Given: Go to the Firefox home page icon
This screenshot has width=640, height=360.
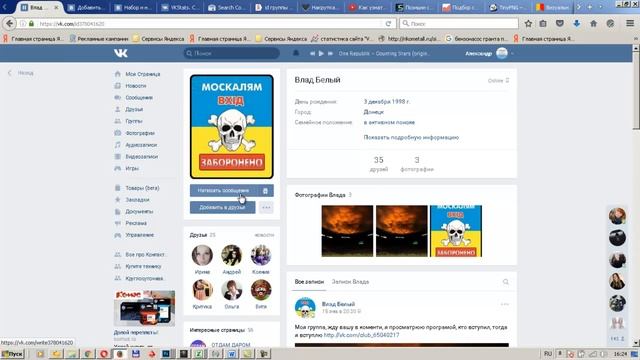Looking at the screenshot, I should [x=593, y=24].
